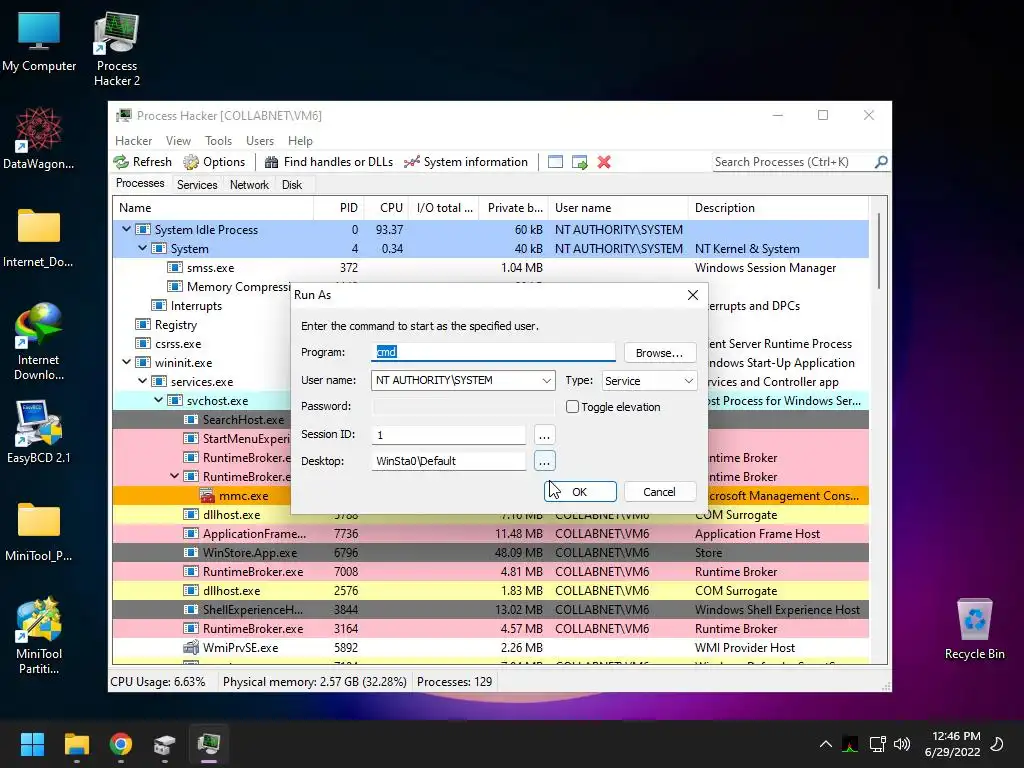Open File Explorer from taskbar
This screenshot has width=1024, height=768.
[x=76, y=744]
